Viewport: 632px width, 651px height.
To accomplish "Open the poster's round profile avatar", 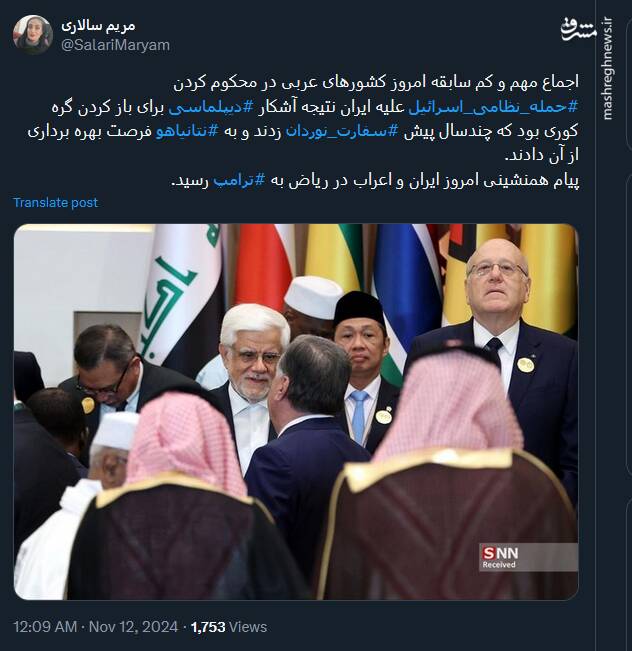I will (x=32, y=35).
